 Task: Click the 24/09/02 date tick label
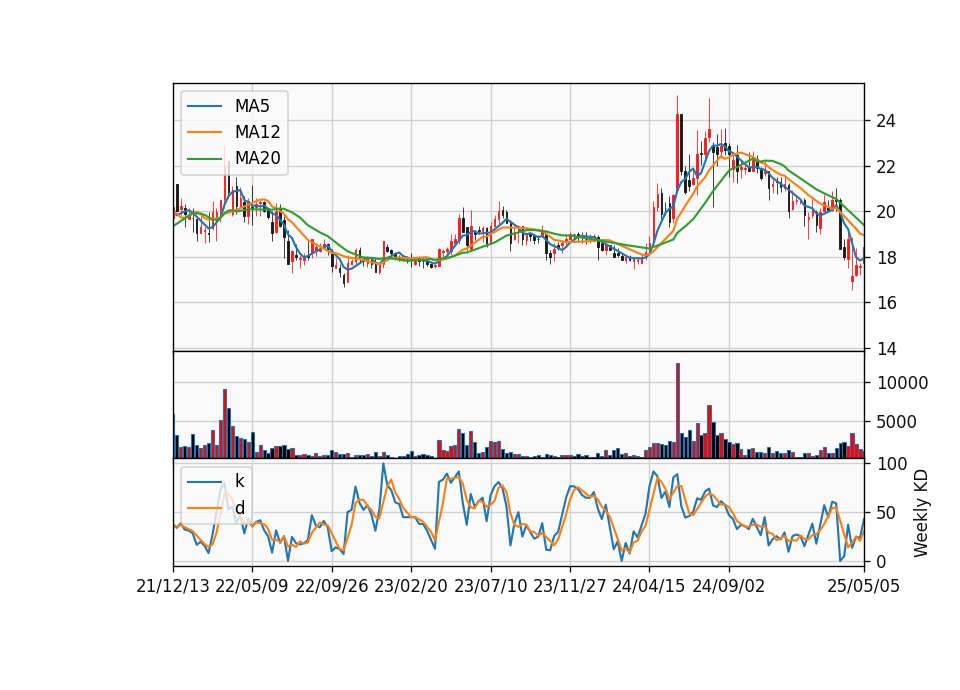click(x=729, y=587)
